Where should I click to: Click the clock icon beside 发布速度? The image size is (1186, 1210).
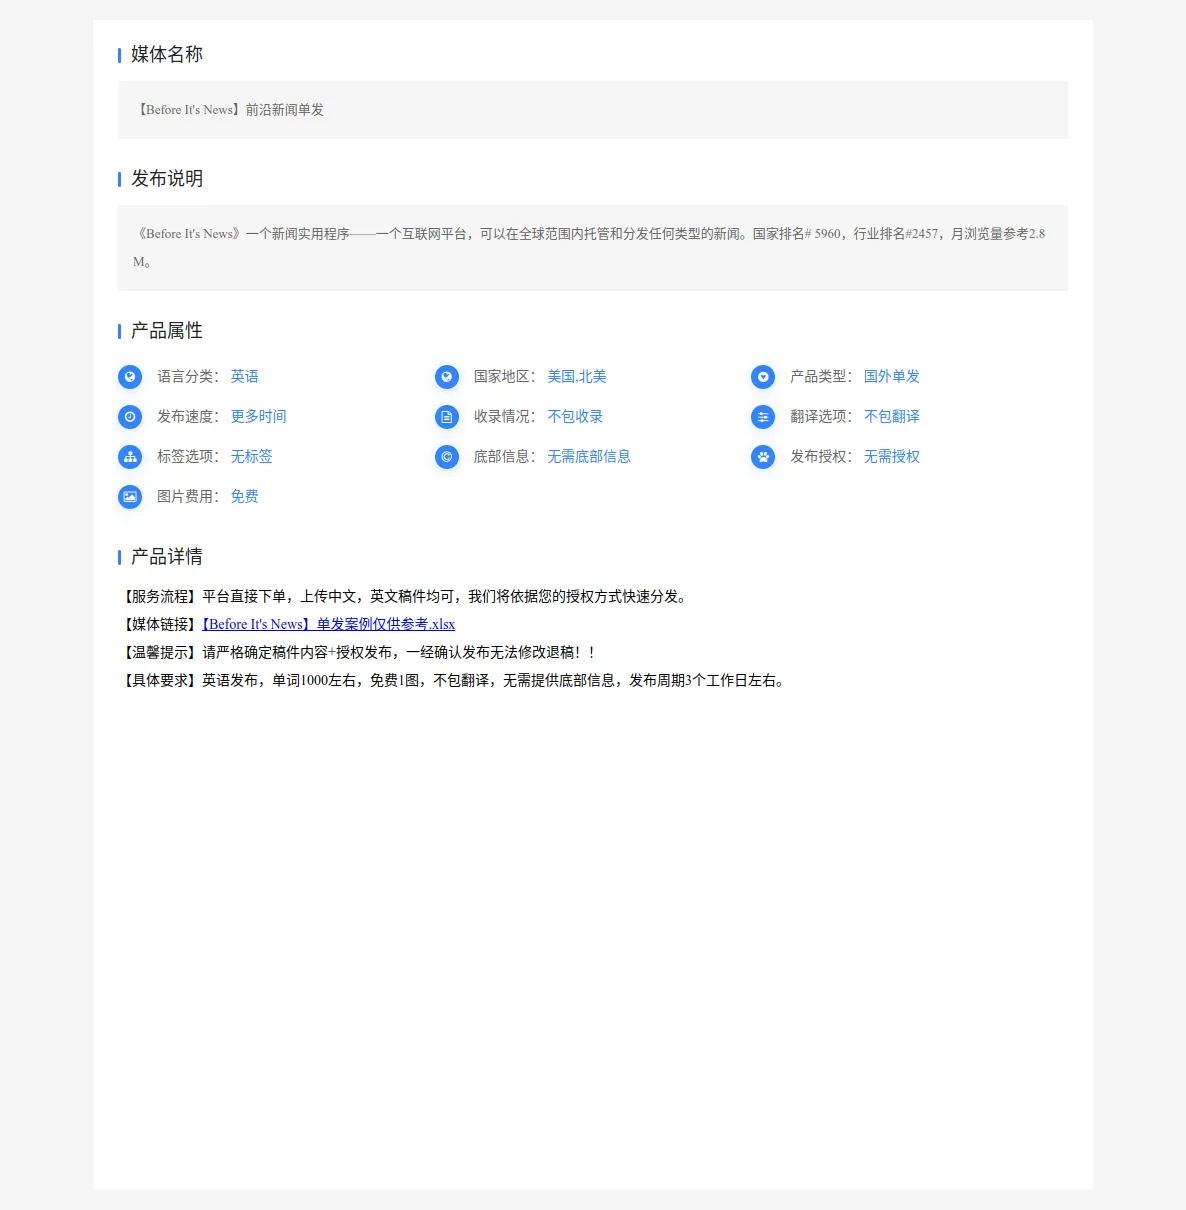130,417
